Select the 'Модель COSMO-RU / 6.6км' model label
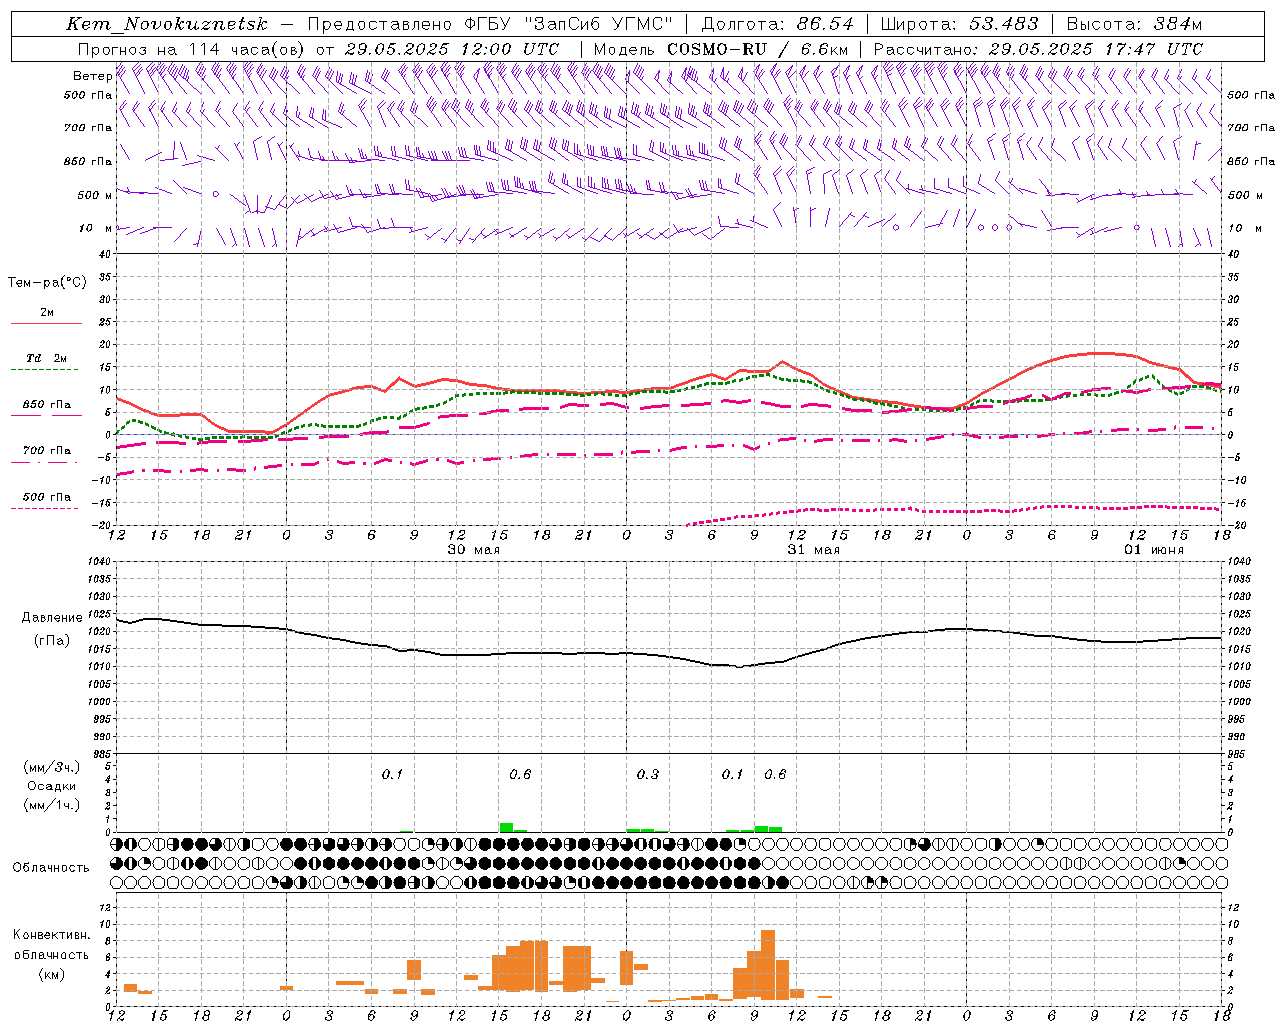This screenshot has height=1024, width=1280. click(x=720, y=49)
